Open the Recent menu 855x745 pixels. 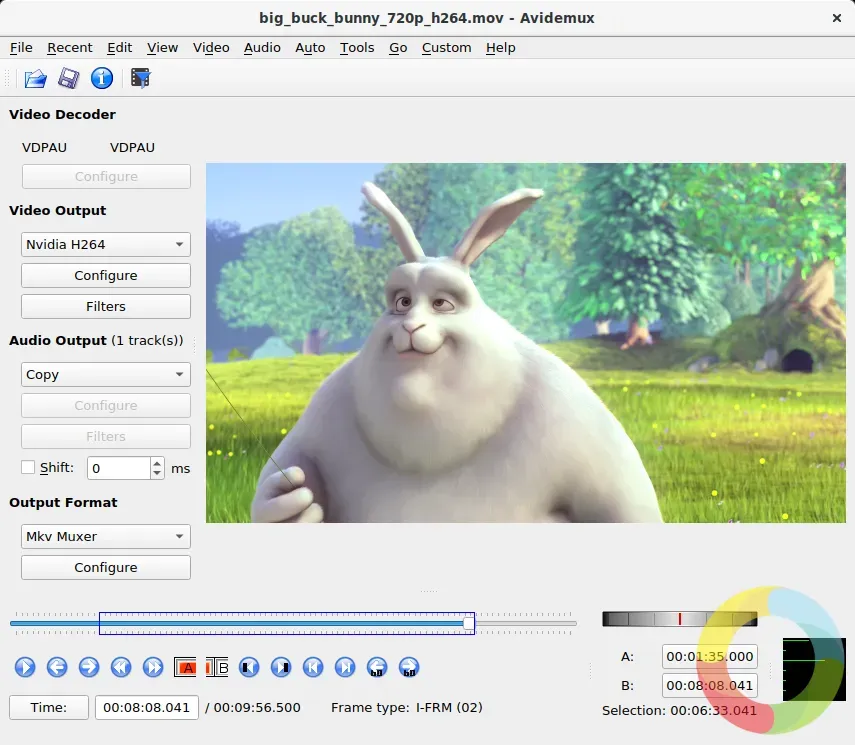click(x=70, y=48)
